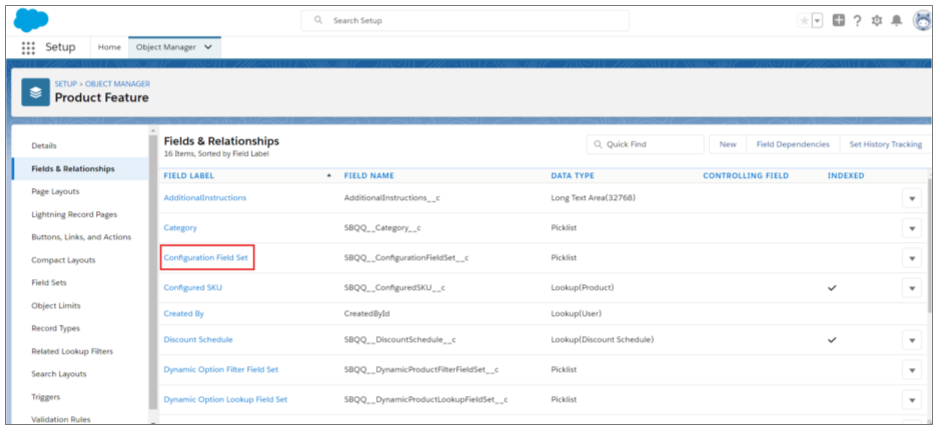This screenshot has height=428, width=938.
Task: Click the favorites star icon
Action: (x=805, y=20)
